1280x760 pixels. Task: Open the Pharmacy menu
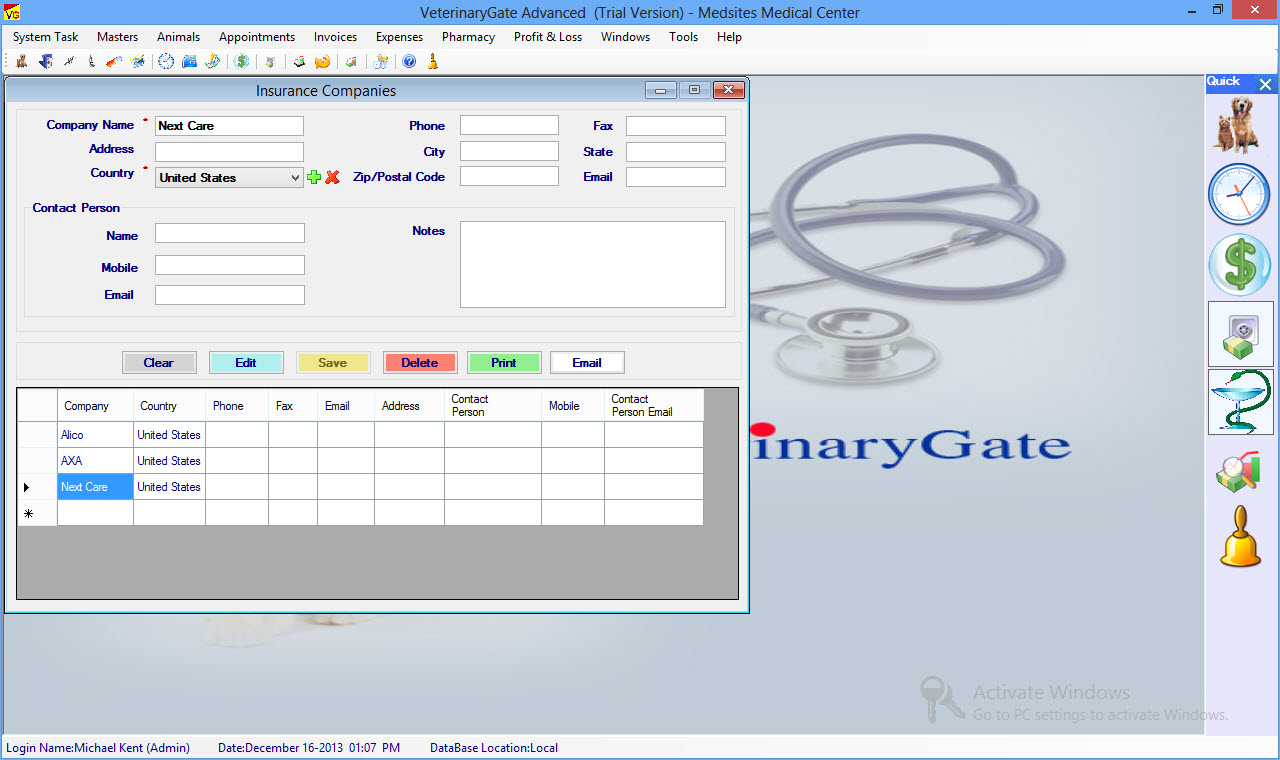click(468, 37)
